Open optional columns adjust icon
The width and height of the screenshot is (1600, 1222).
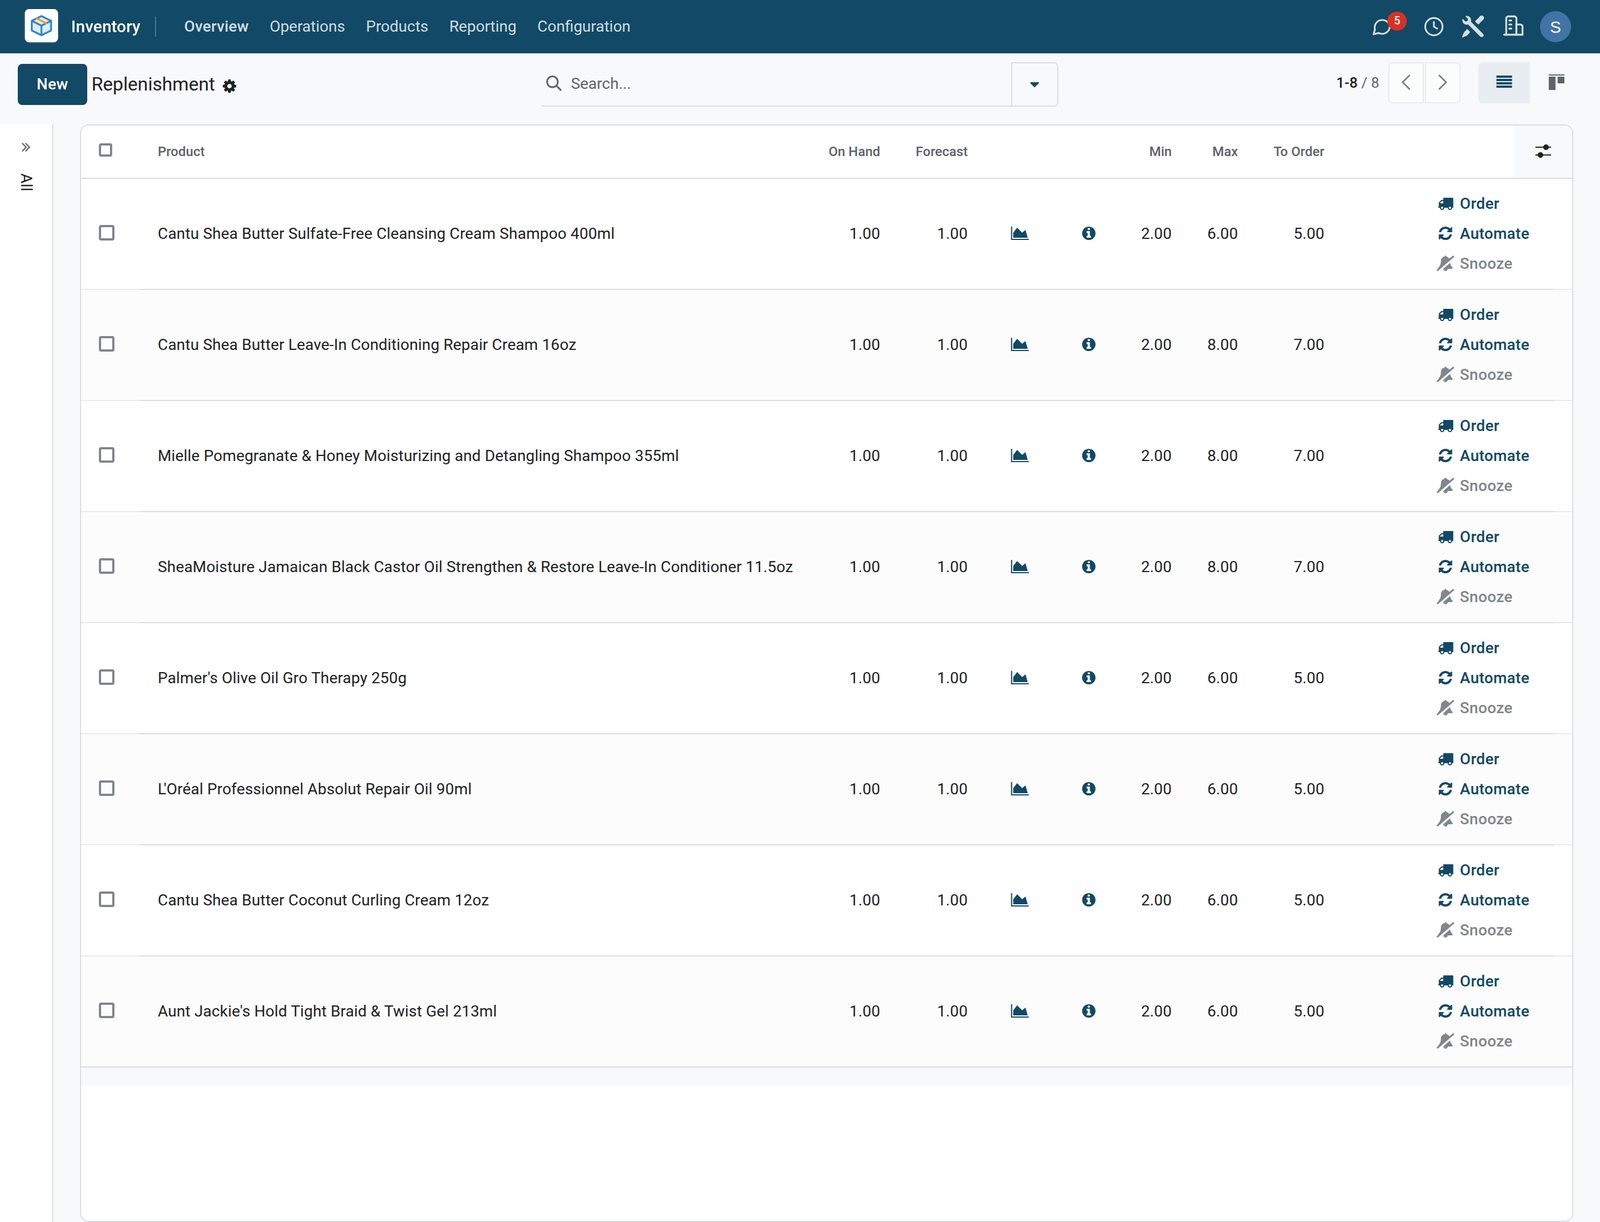1543,151
